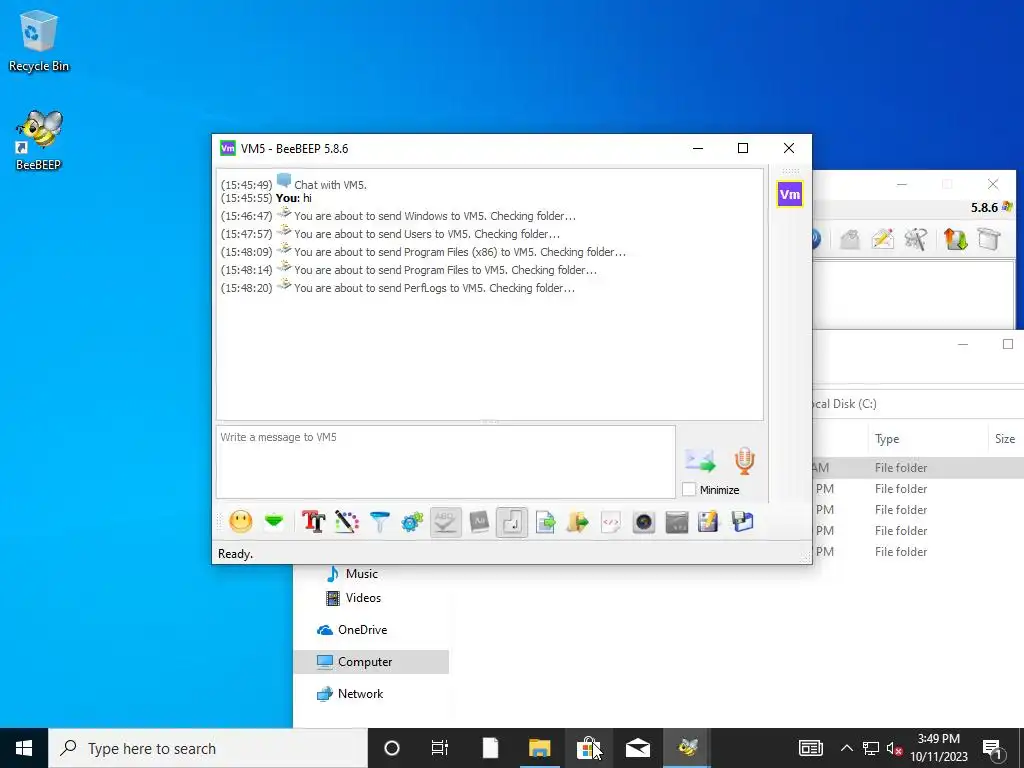Click the 'Ready.' status bar text
The image size is (1024, 768).
[235, 554]
